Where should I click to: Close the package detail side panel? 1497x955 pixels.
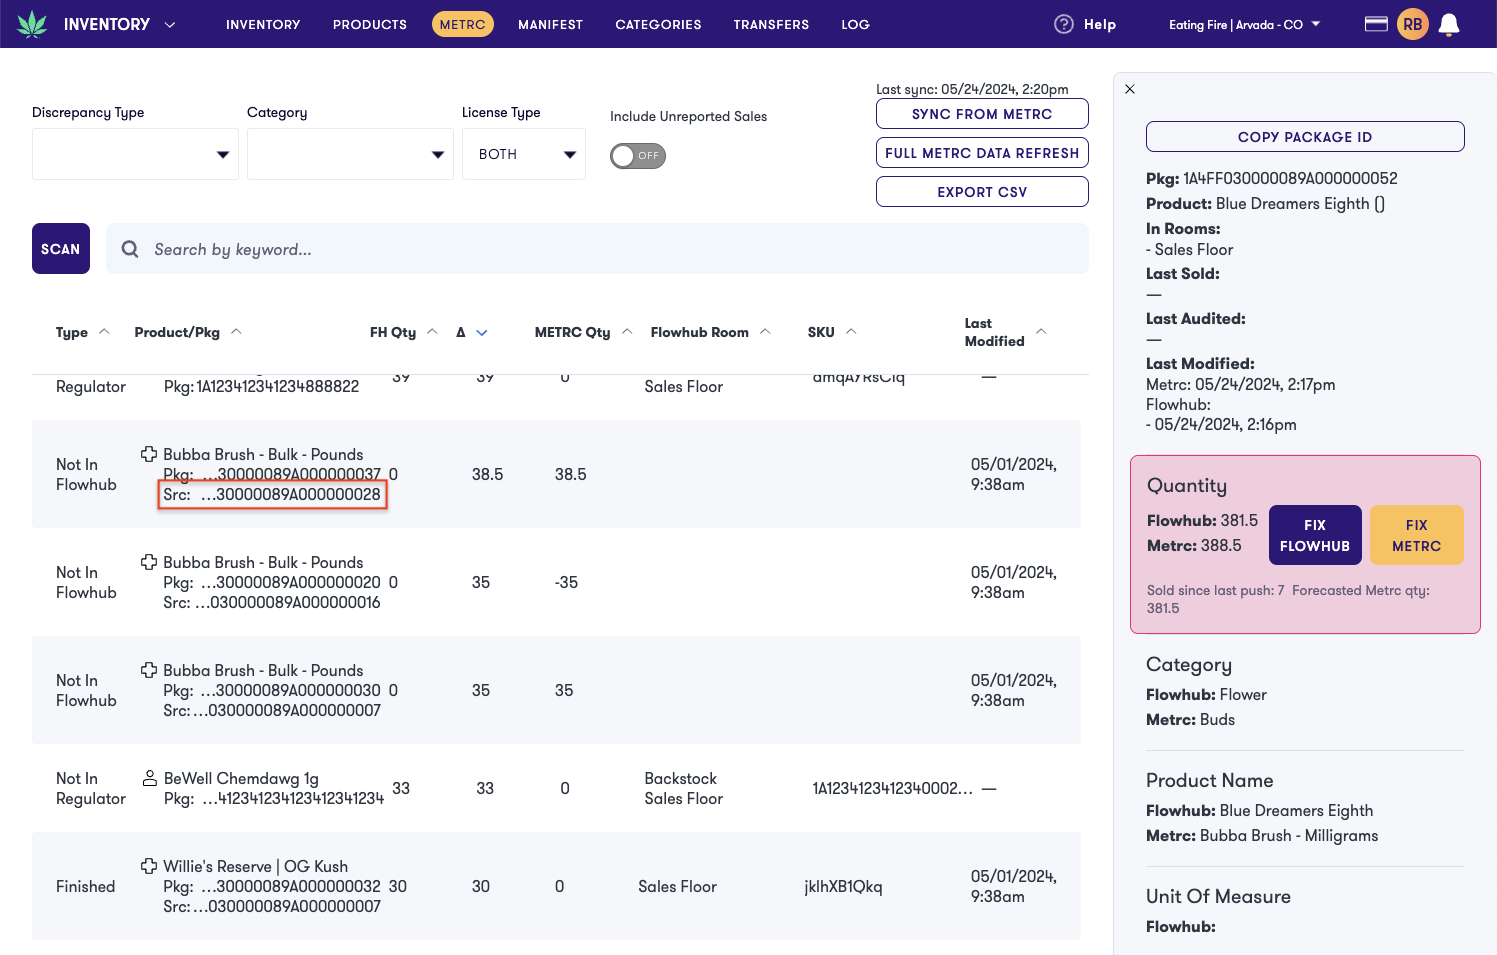[x=1130, y=89]
